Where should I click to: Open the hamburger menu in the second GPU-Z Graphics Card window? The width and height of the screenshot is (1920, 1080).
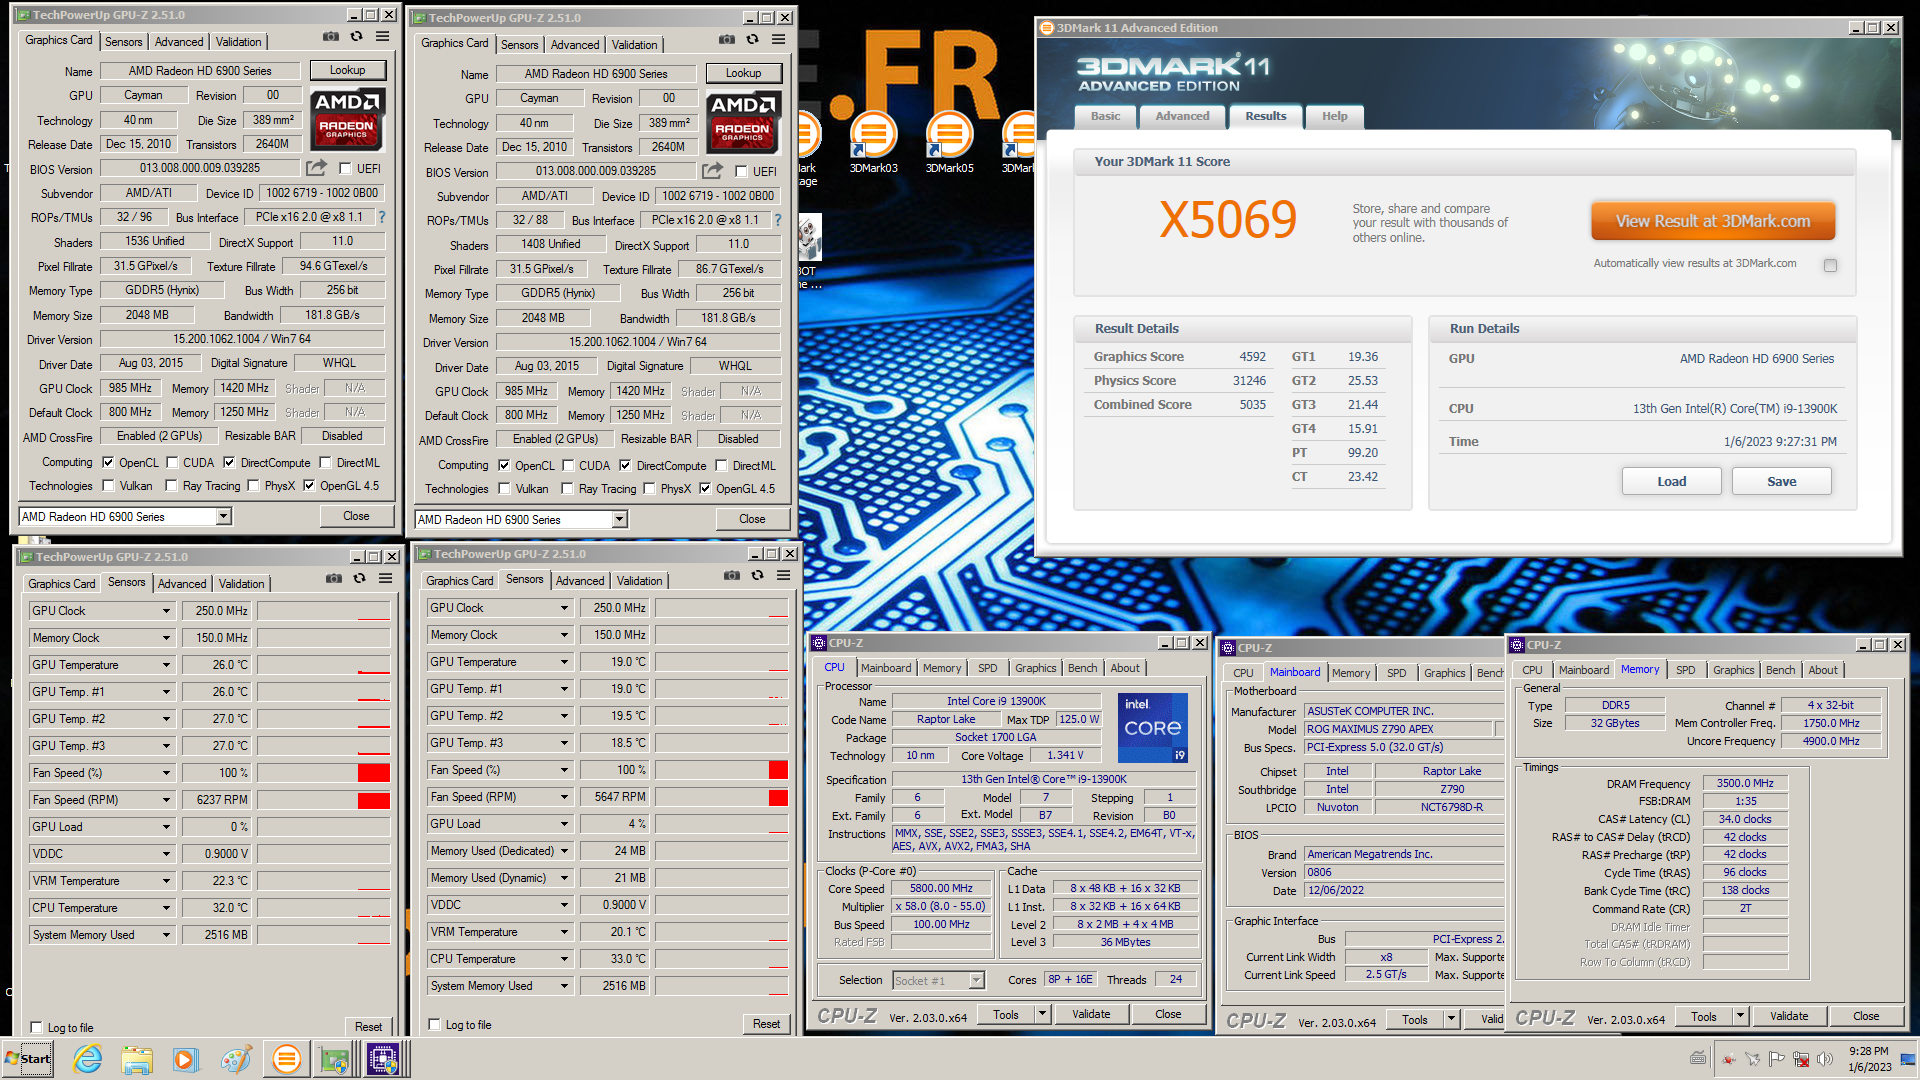[x=778, y=40]
